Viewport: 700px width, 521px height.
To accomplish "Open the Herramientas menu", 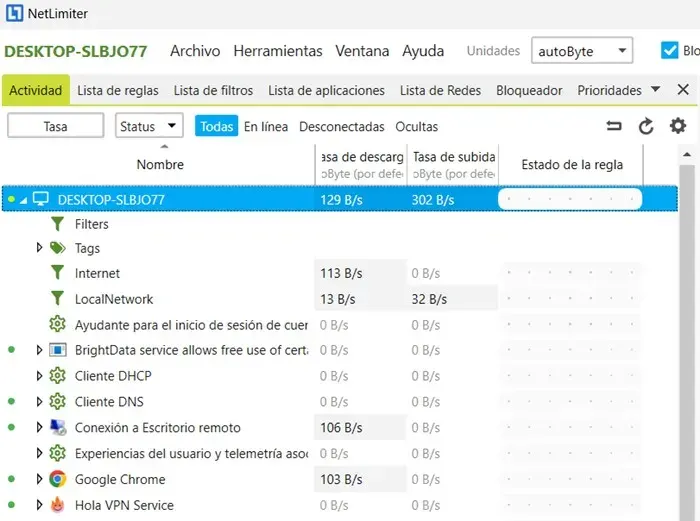I will 278,51.
